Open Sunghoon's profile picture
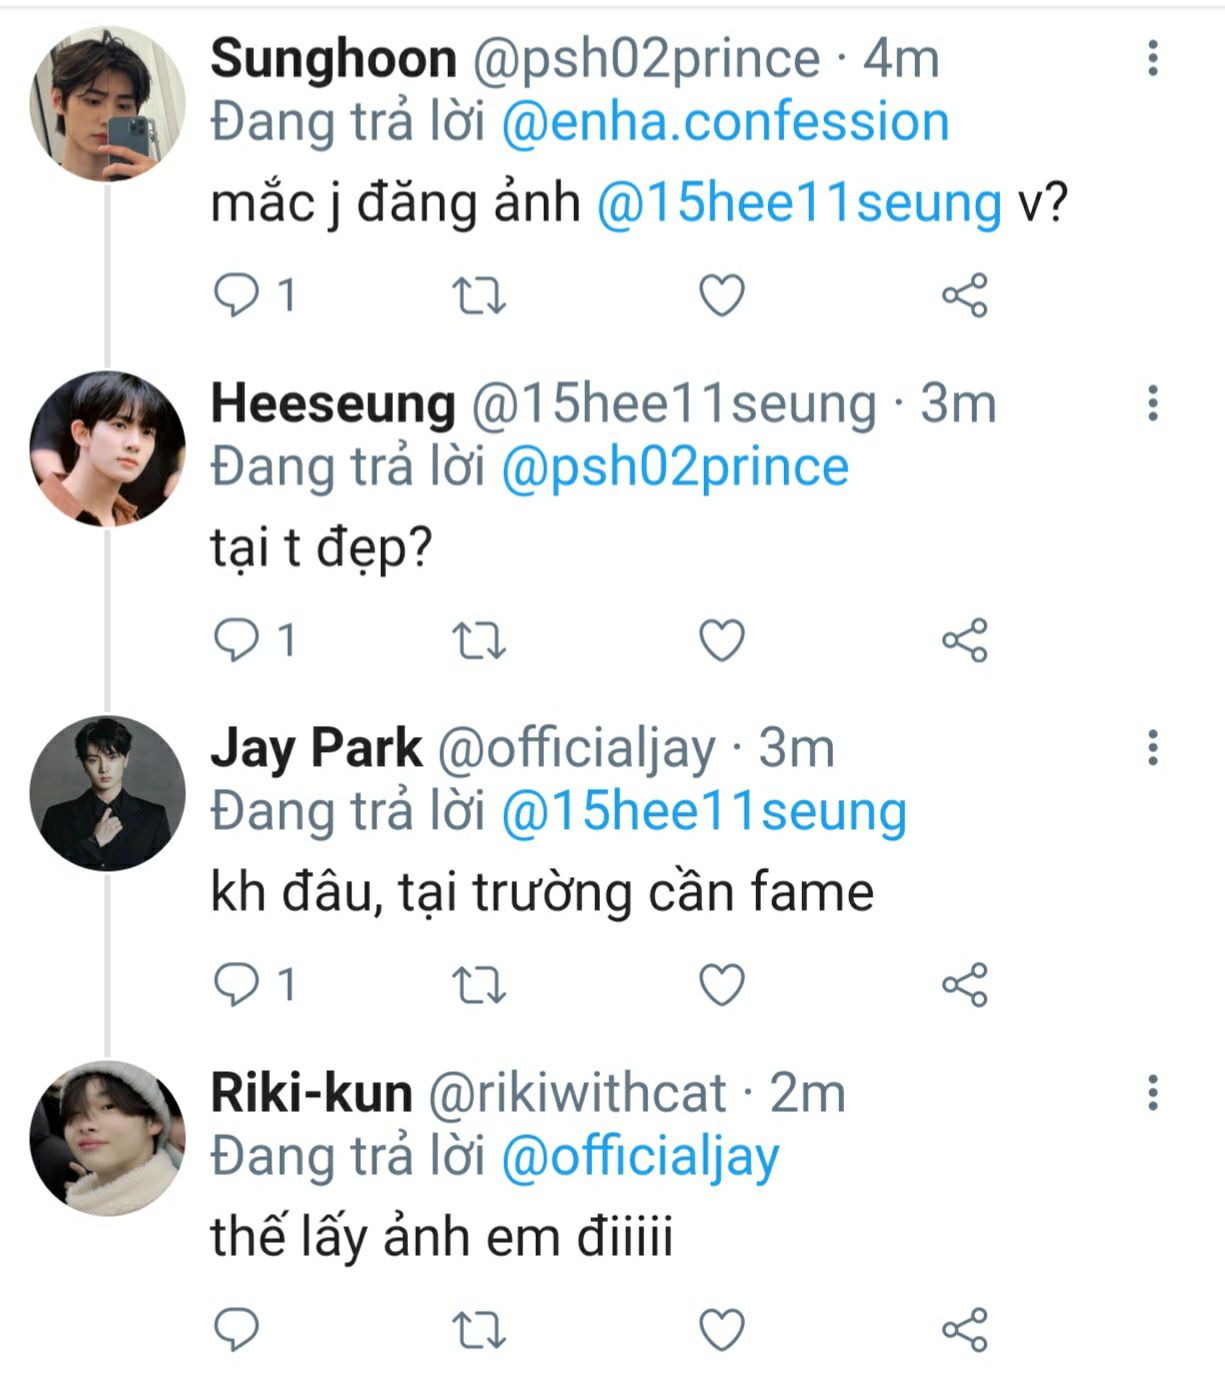The width and height of the screenshot is (1225, 1377). 107,104
